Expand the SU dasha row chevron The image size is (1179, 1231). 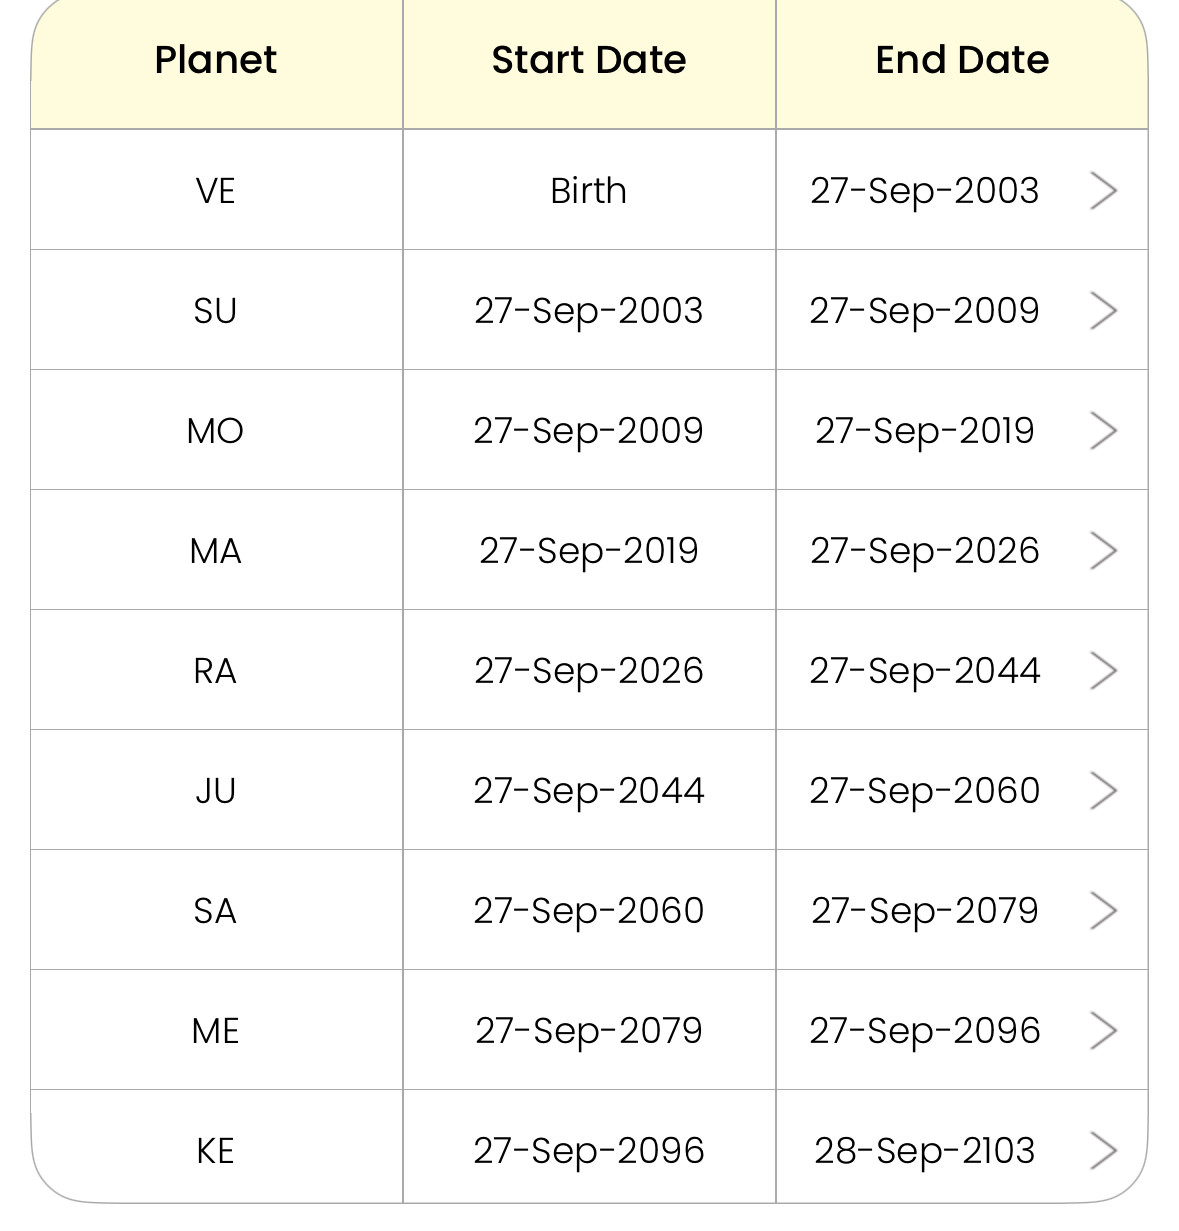1102,310
